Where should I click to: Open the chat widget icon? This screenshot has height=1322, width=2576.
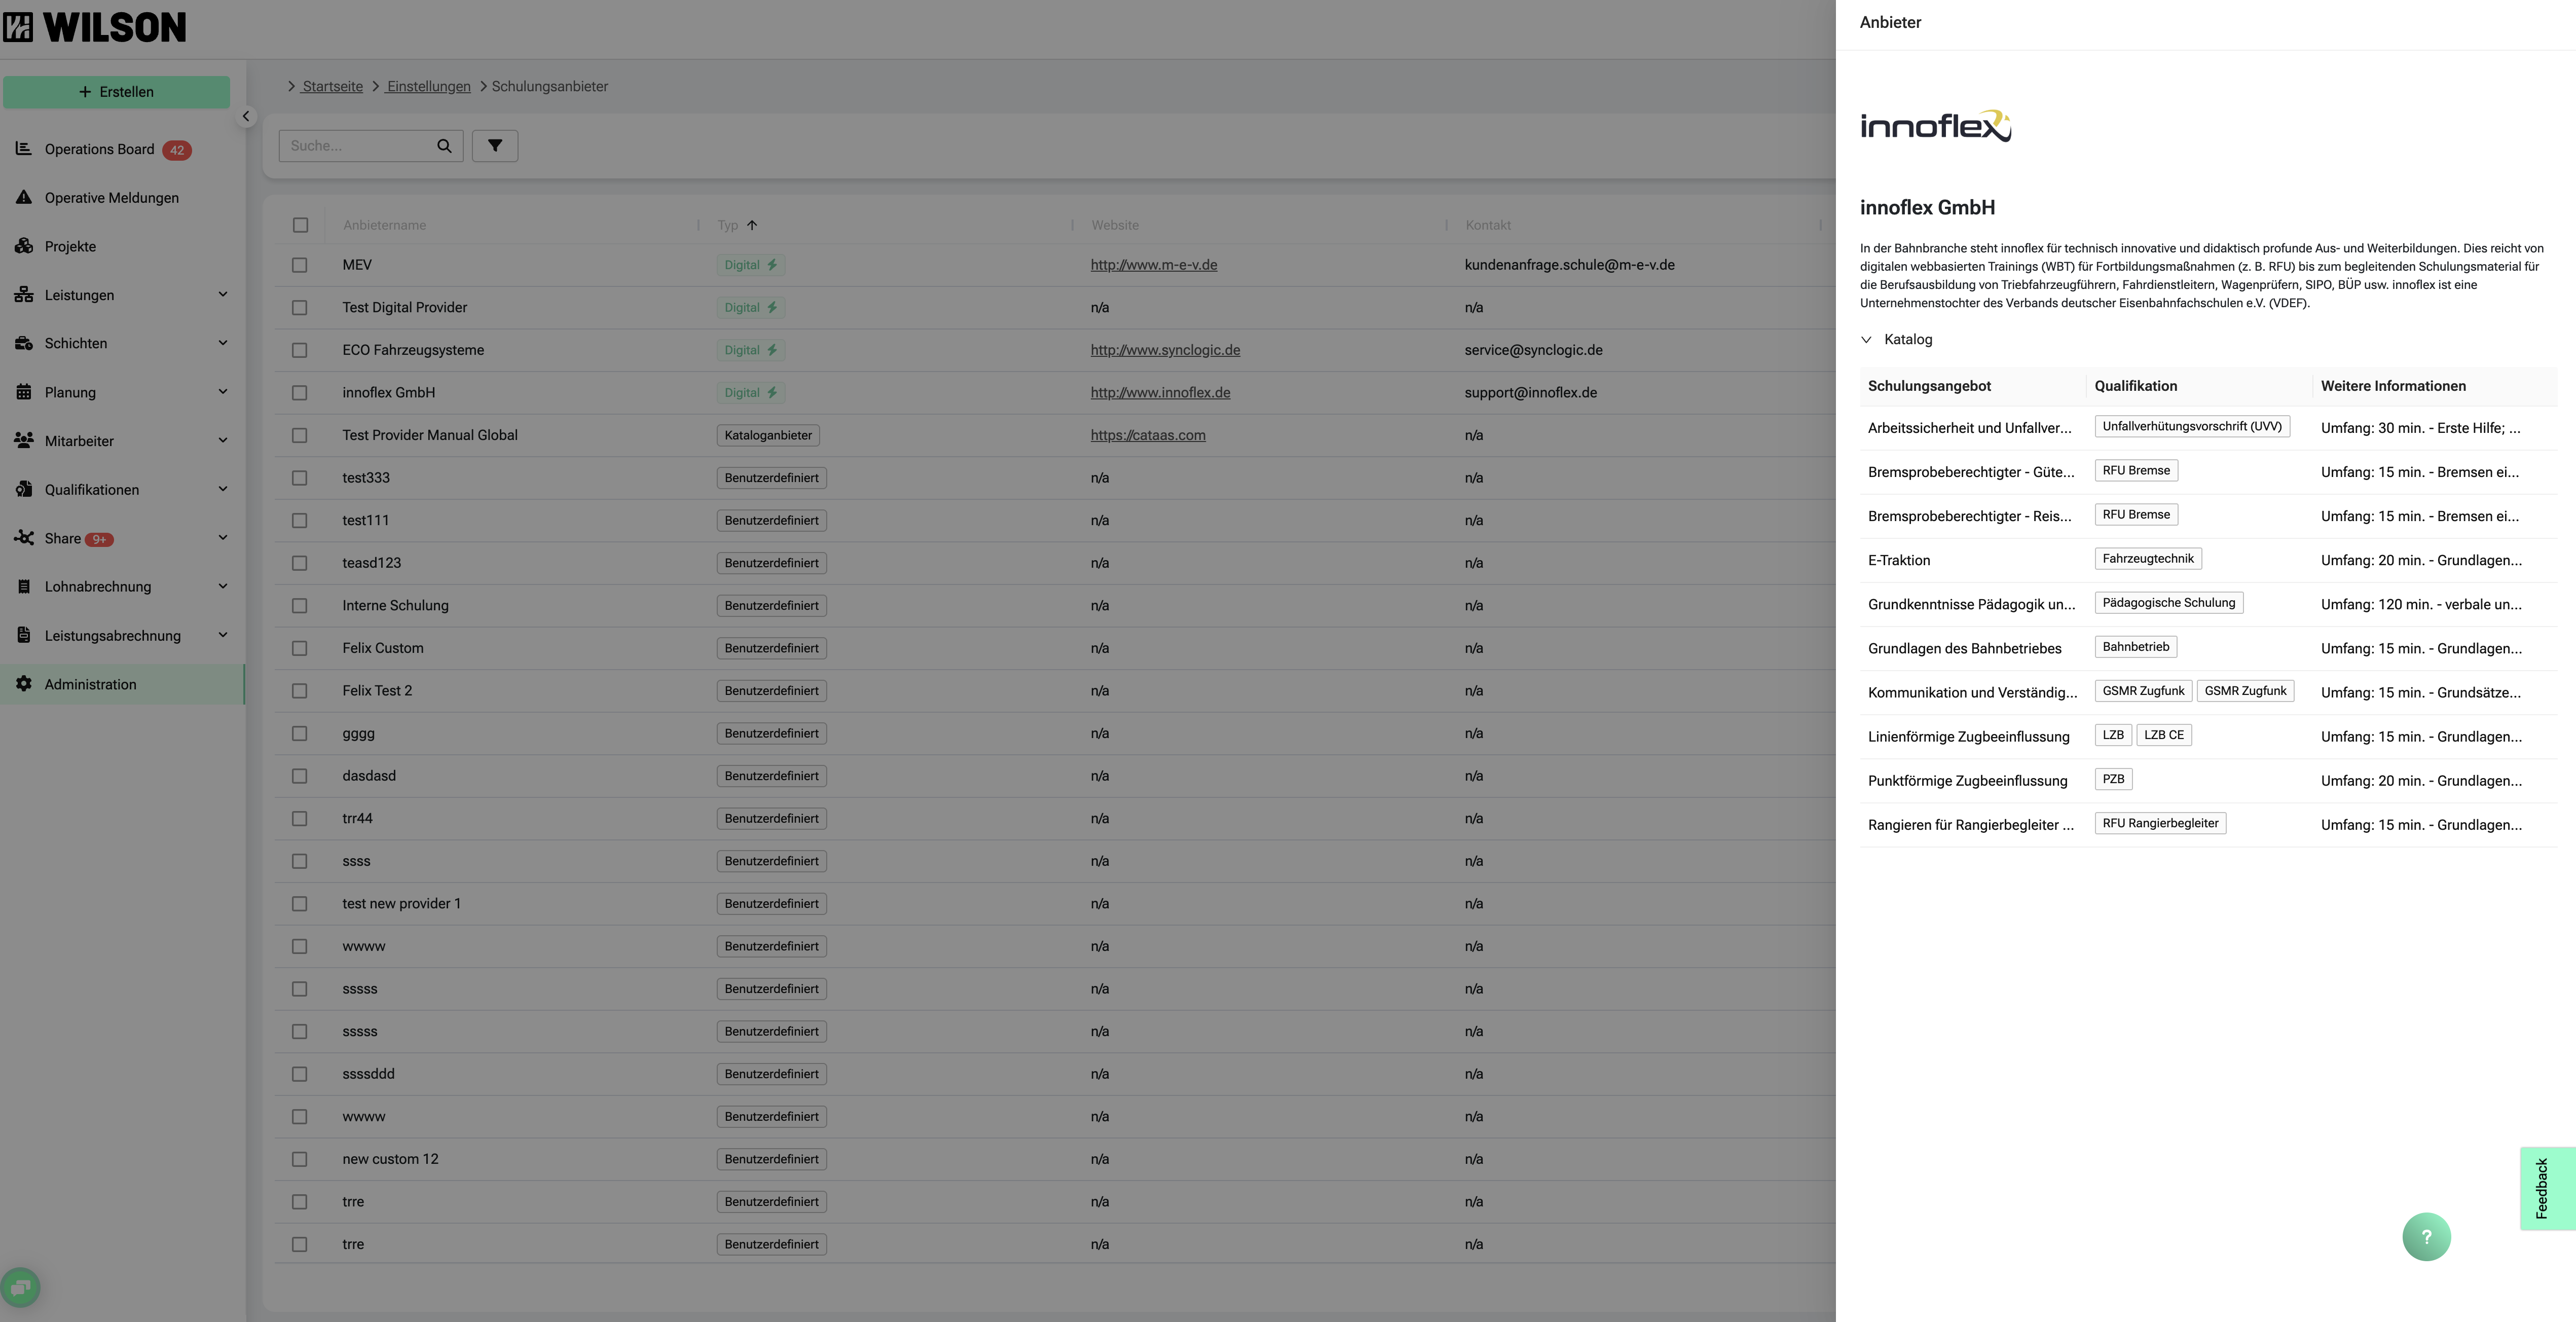click(x=21, y=1287)
